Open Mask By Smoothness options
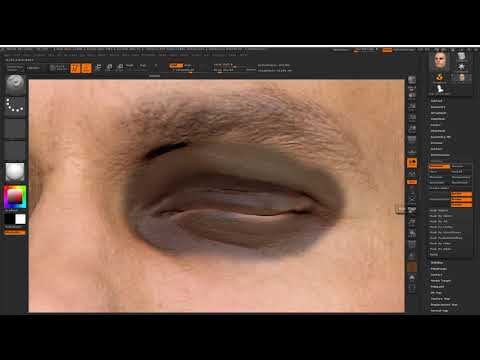The width and height of the screenshot is (480, 360). [446, 232]
